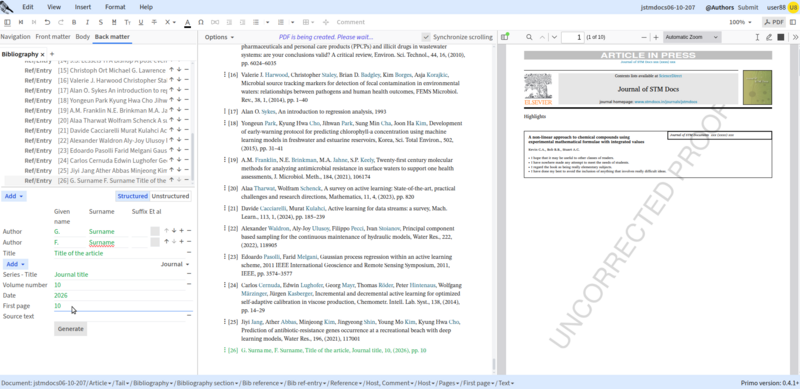Click the Undo arrow icon
The width and height of the screenshot is (800, 389).
(x=47, y=22)
